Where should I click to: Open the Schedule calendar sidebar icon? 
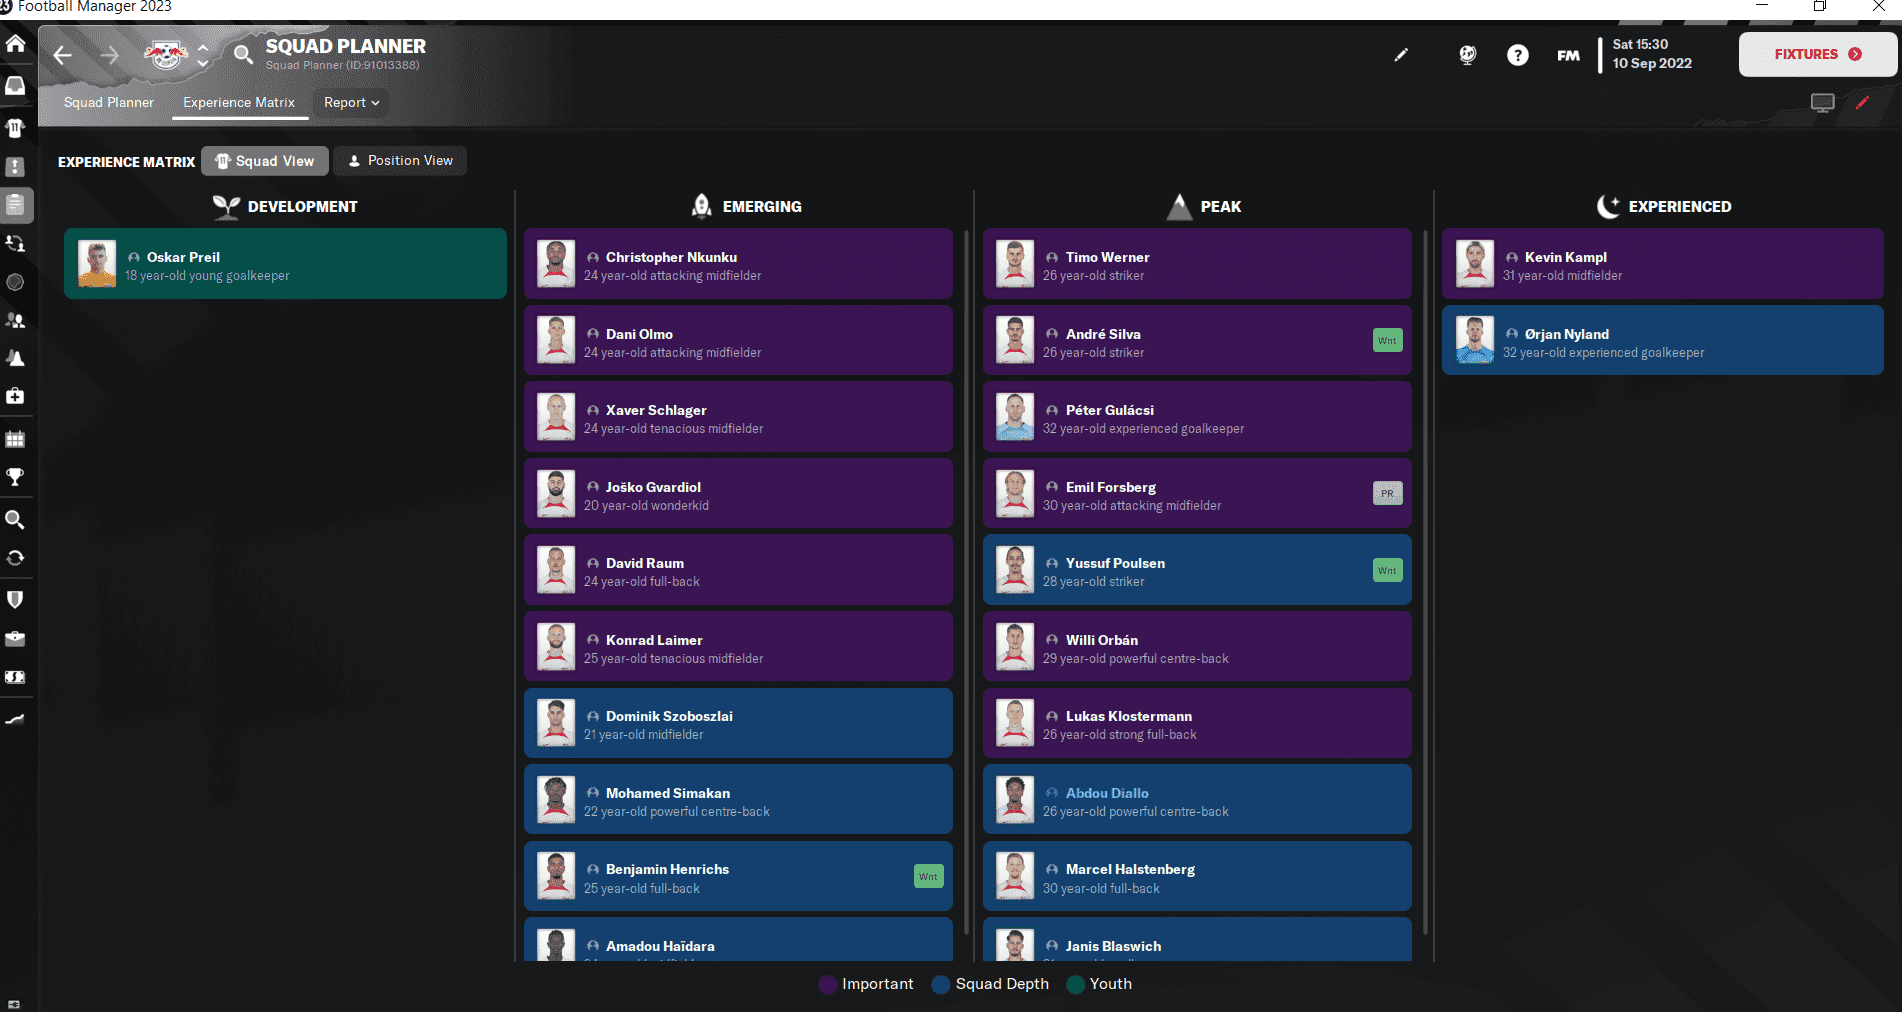coord(16,439)
